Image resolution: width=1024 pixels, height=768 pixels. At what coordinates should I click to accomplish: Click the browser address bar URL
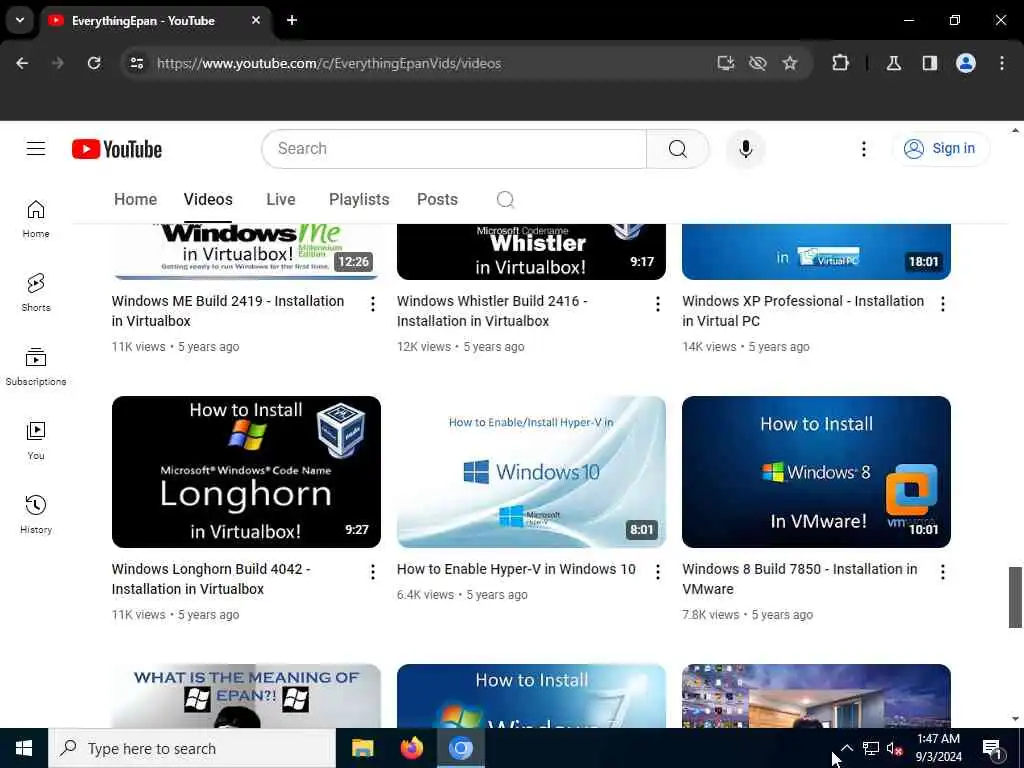click(329, 63)
